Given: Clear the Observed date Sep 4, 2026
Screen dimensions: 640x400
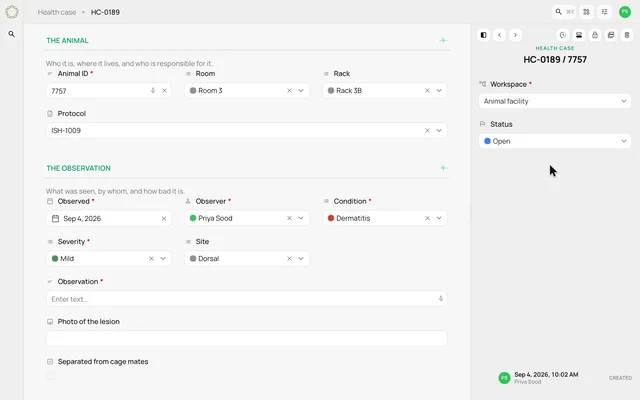Looking at the screenshot, I should pos(164,218).
